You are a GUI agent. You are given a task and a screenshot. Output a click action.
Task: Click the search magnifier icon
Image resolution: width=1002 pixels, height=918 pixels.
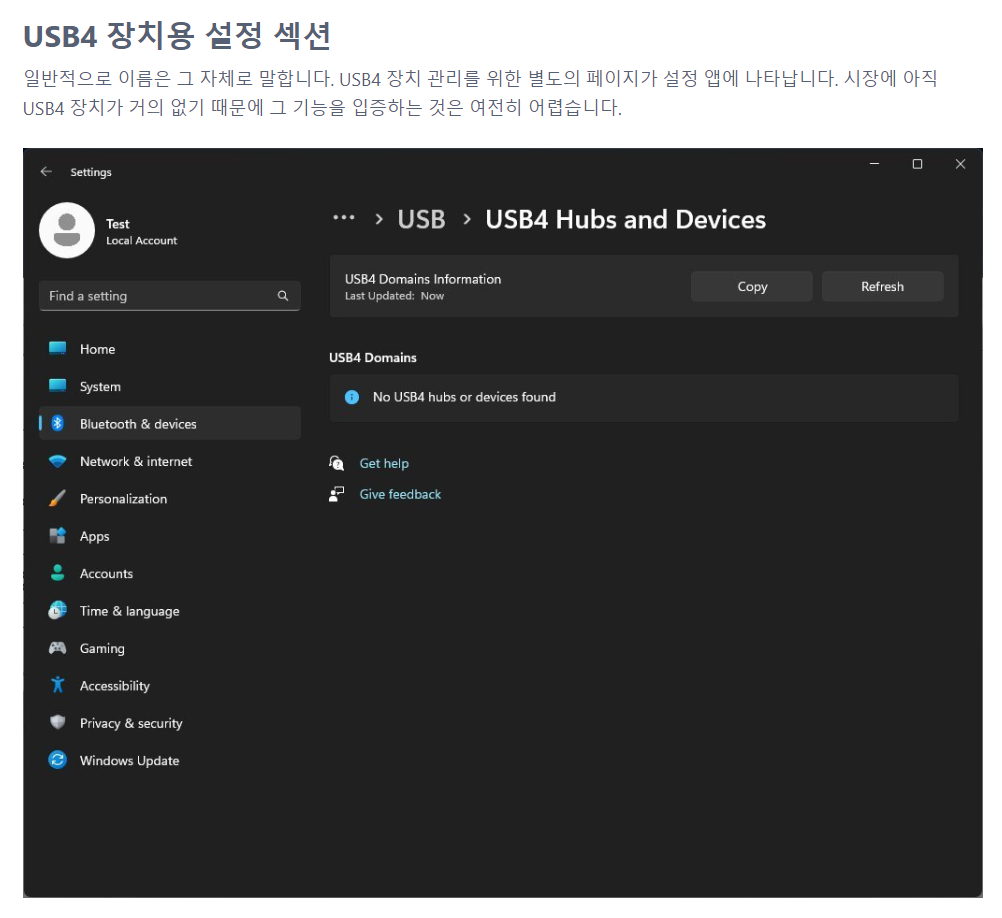(x=282, y=296)
